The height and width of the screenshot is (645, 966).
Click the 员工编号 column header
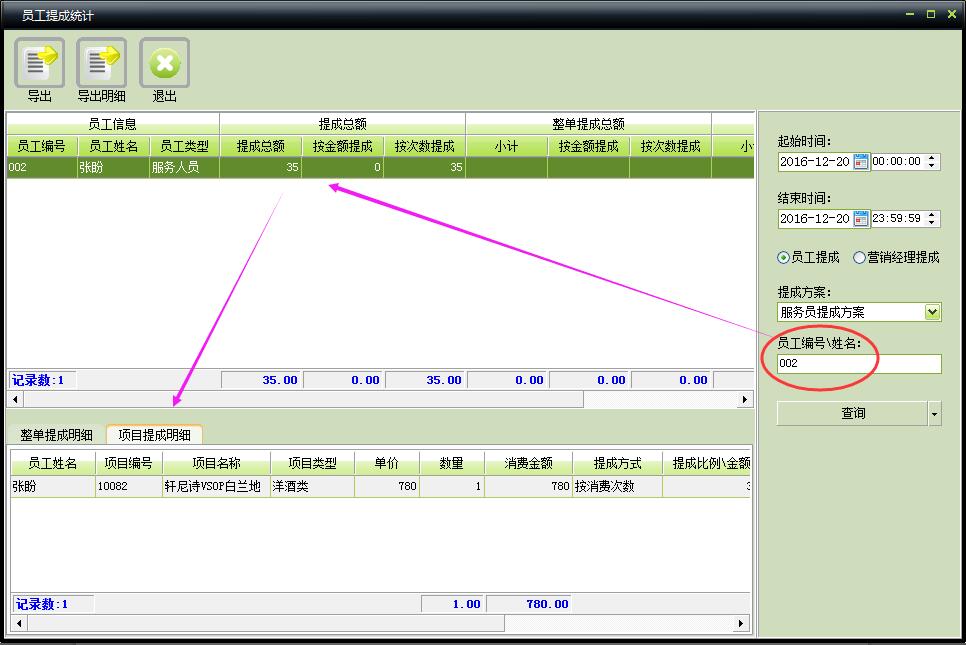(x=42, y=147)
